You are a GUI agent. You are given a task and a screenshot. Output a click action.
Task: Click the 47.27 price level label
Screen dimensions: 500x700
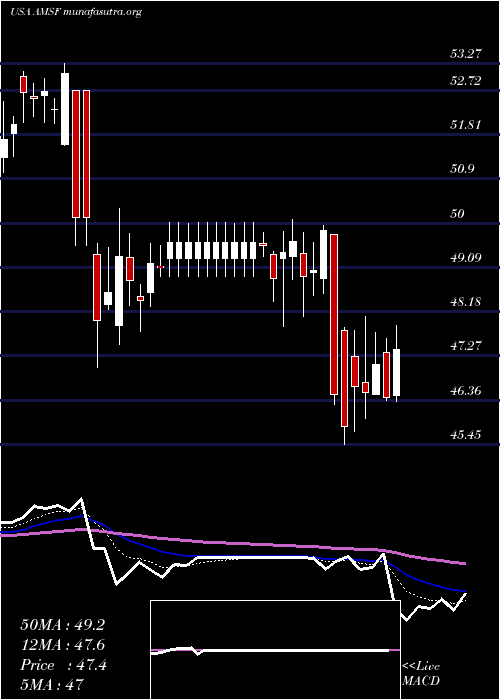pos(466,346)
